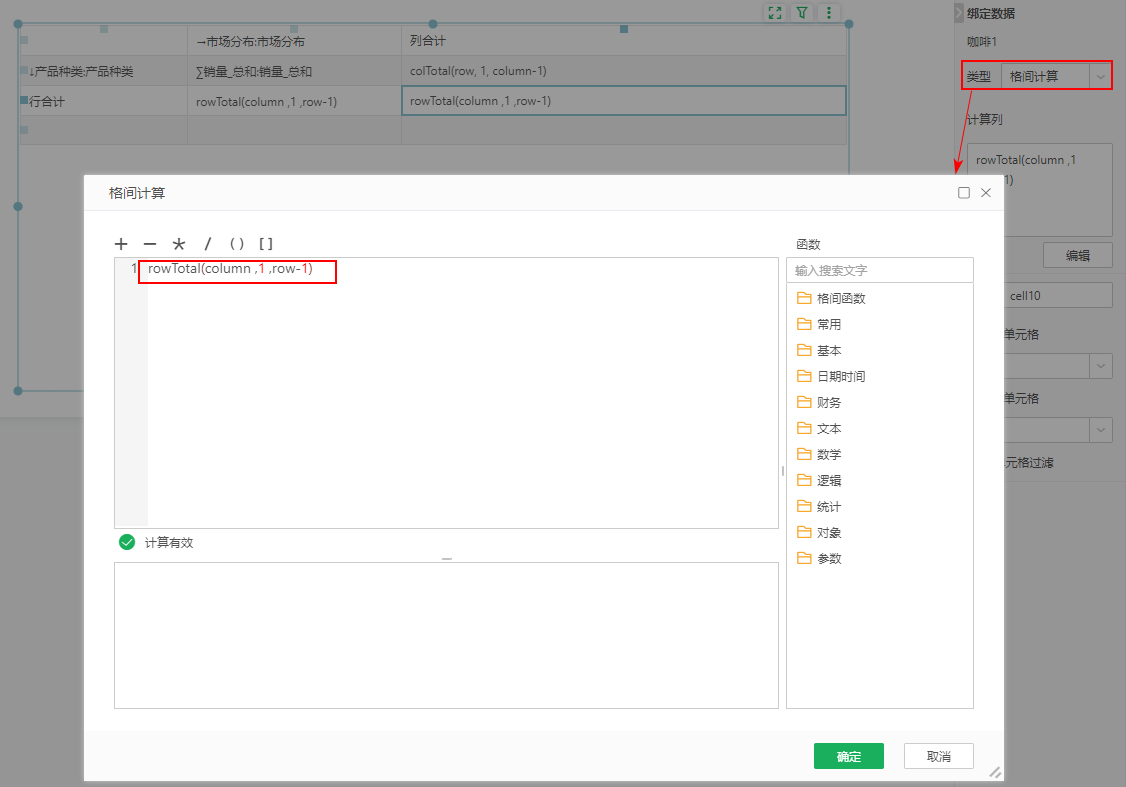
Task: Insert the multiply asterisk operator
Action: (179, 244)
